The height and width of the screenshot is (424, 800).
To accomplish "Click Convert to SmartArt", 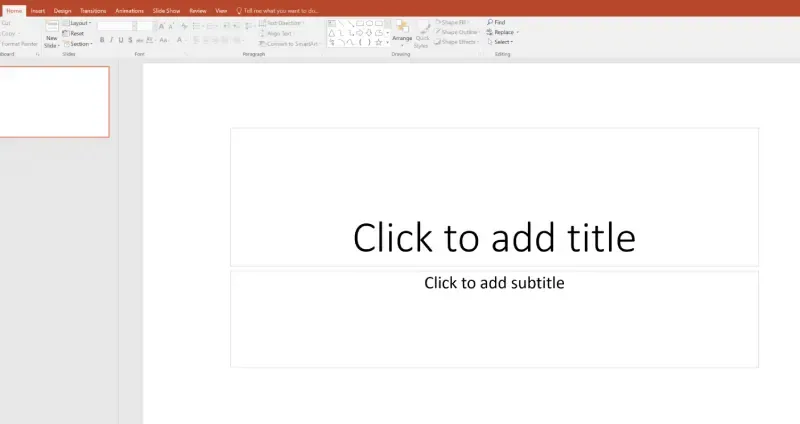I will click(289, 44).
